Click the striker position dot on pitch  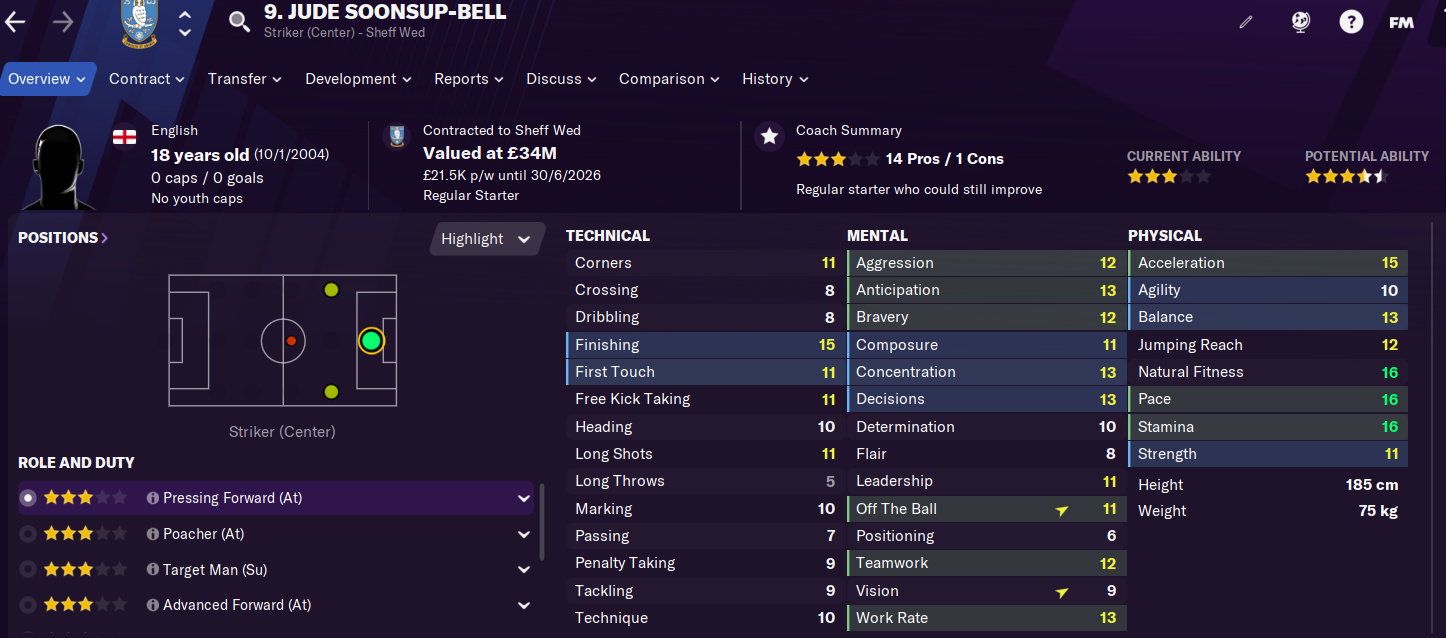click(371, 341)
